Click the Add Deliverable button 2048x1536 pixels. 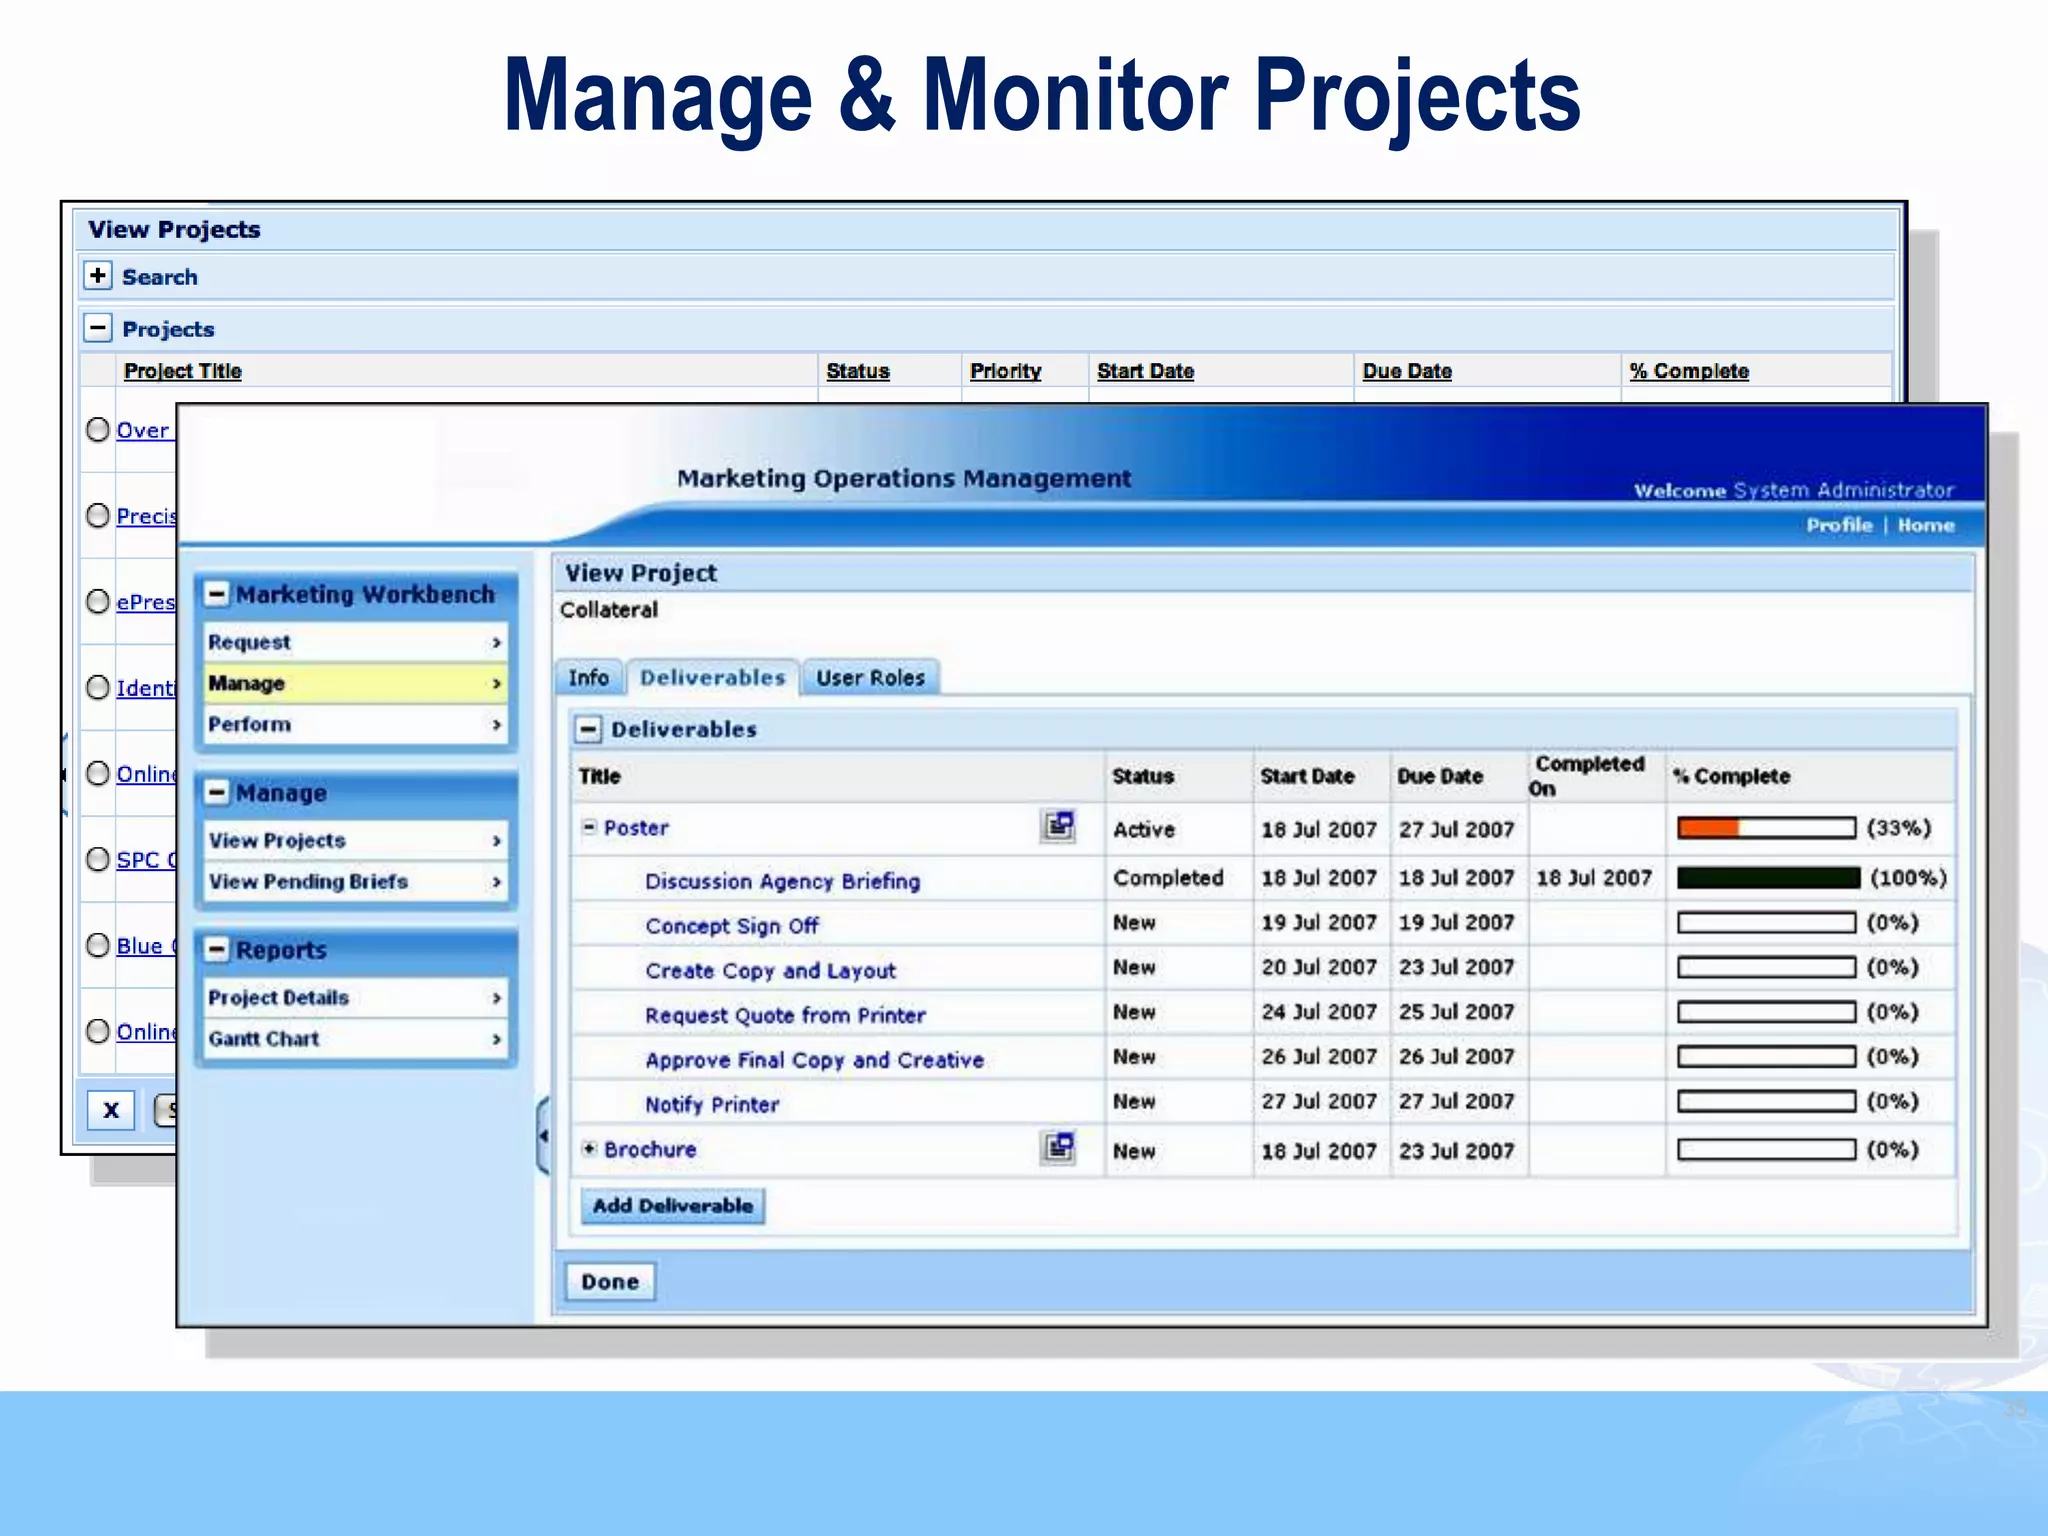click(x=673, y=1206)
